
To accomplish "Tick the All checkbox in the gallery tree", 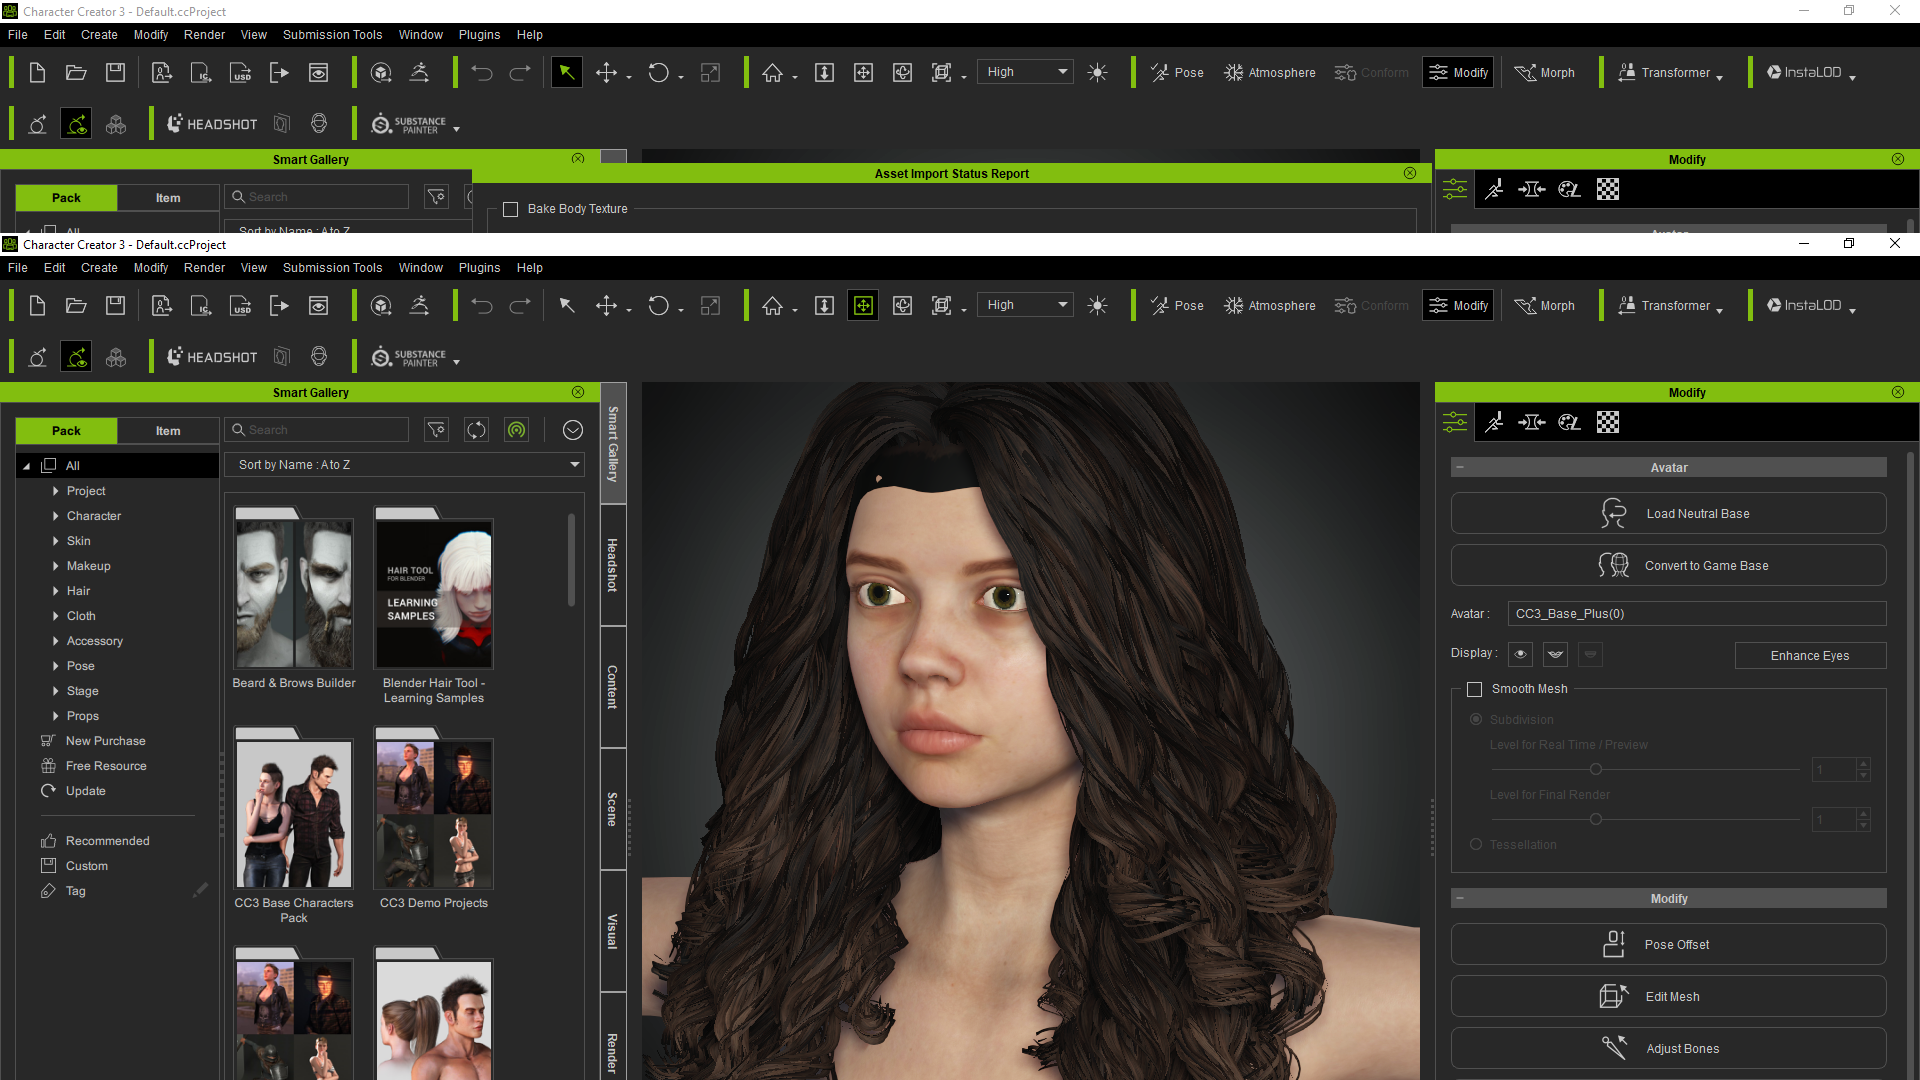I will point(48,466).
